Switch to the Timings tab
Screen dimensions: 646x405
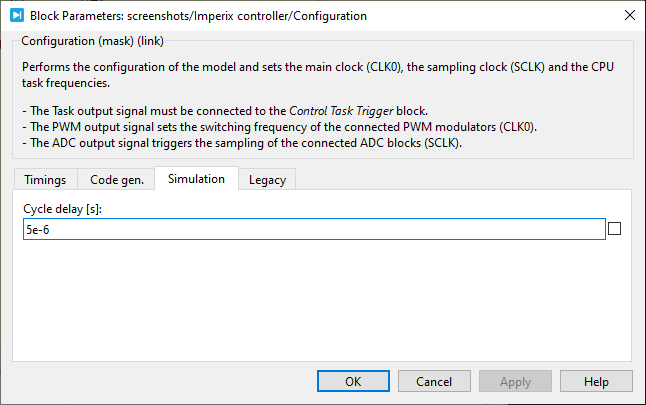(x=45, y=180)
